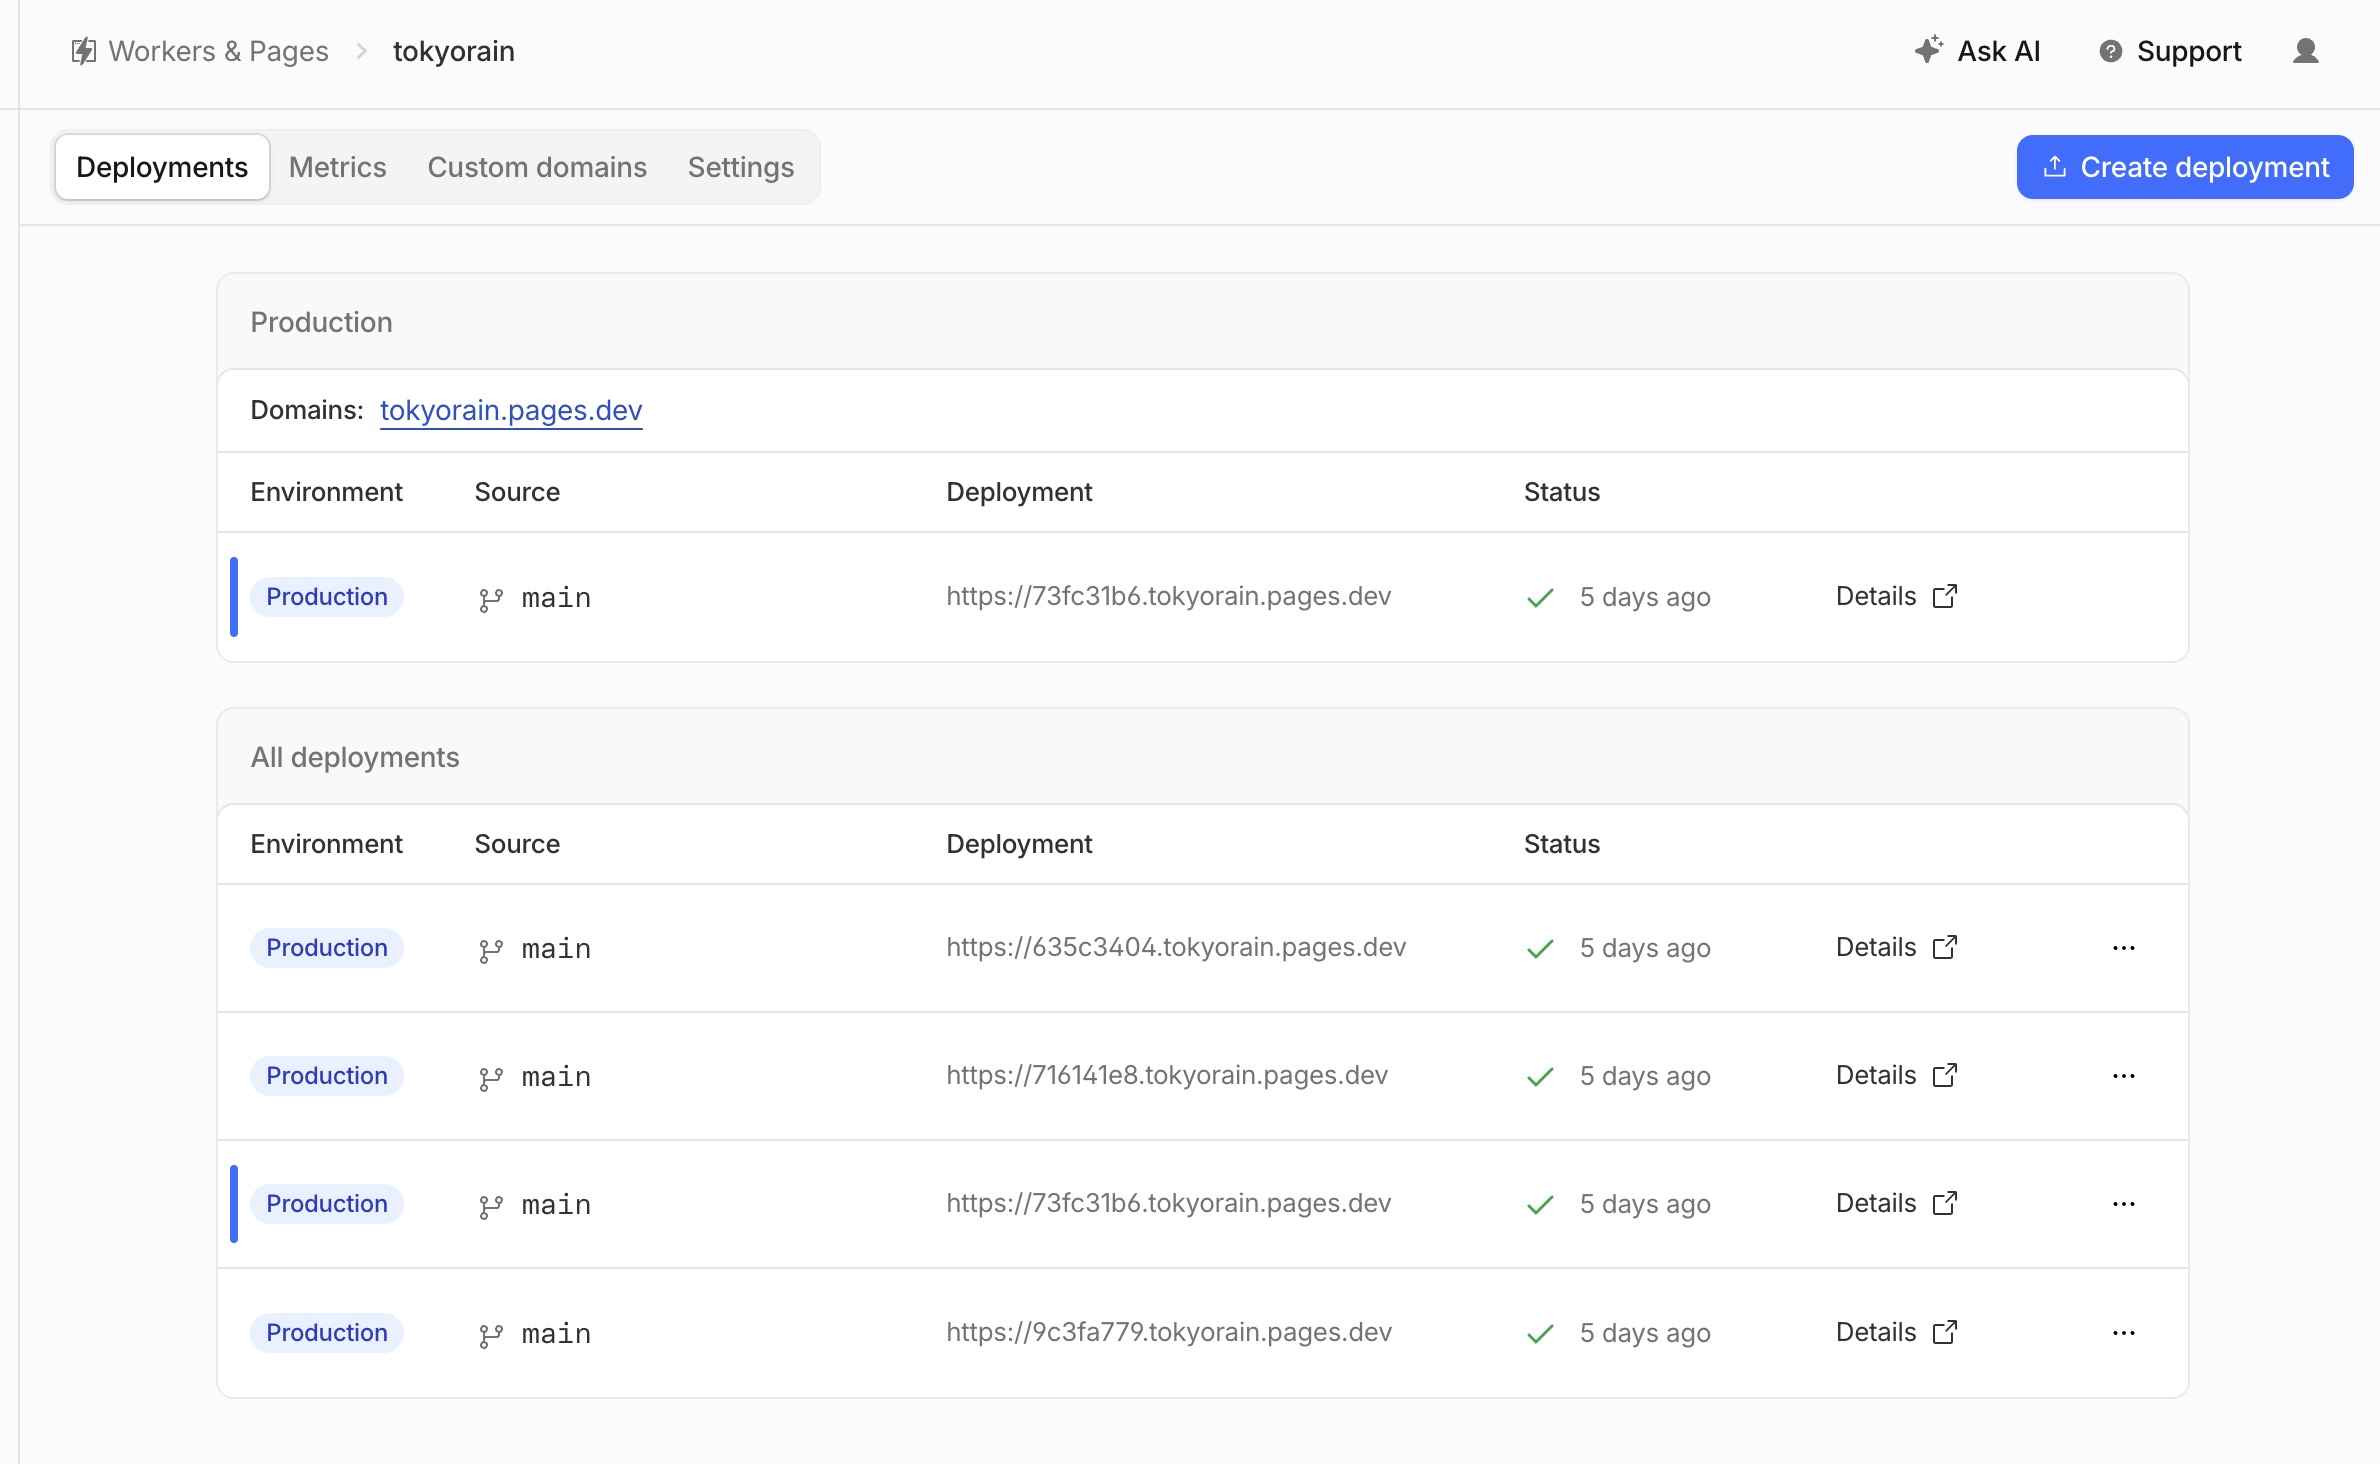Click the external link icon for 635c3404
2380x1464 pixels.
tap(1945, 947)
